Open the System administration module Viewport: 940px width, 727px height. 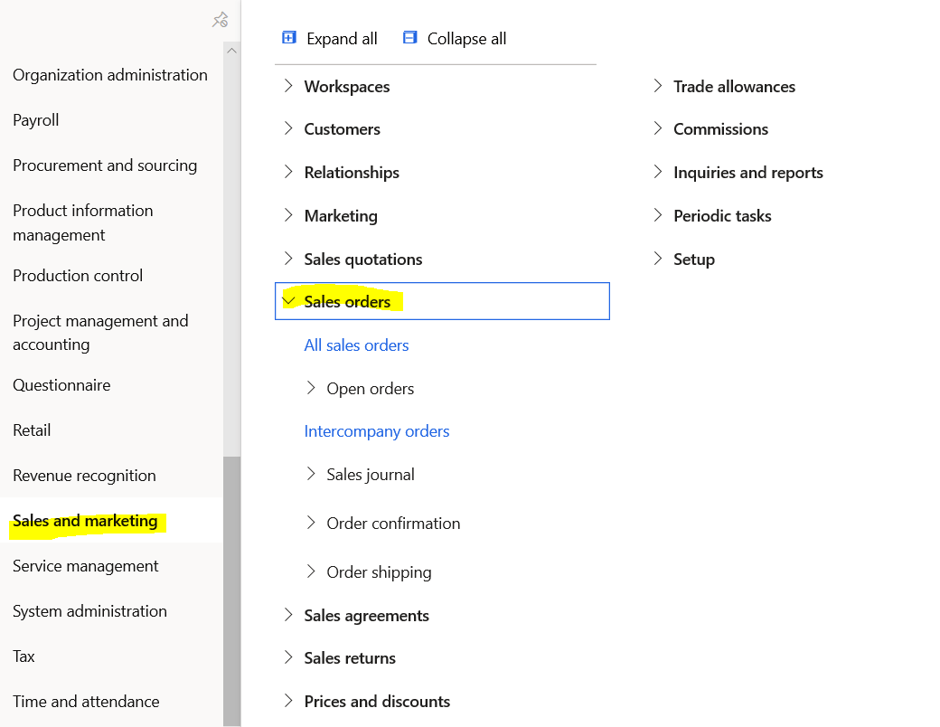[x=89, y=611]
